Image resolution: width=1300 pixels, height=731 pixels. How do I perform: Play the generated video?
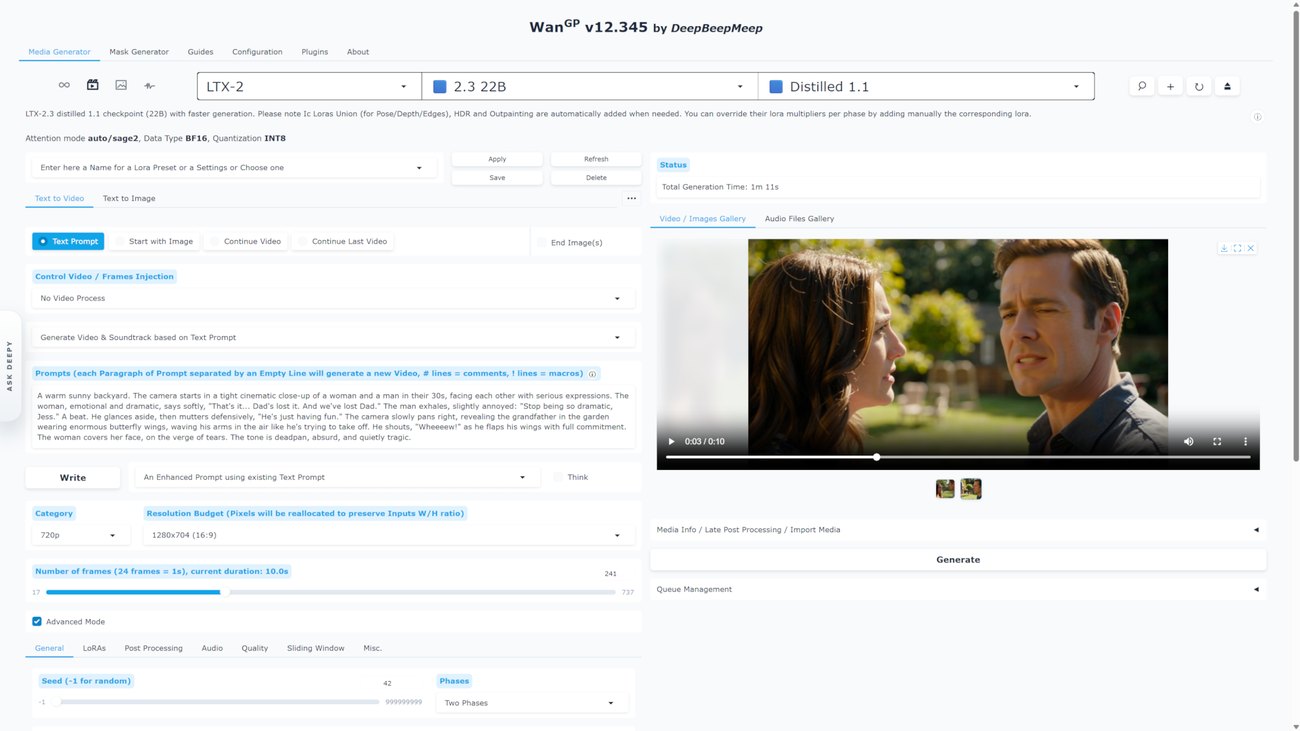[671, 441]
